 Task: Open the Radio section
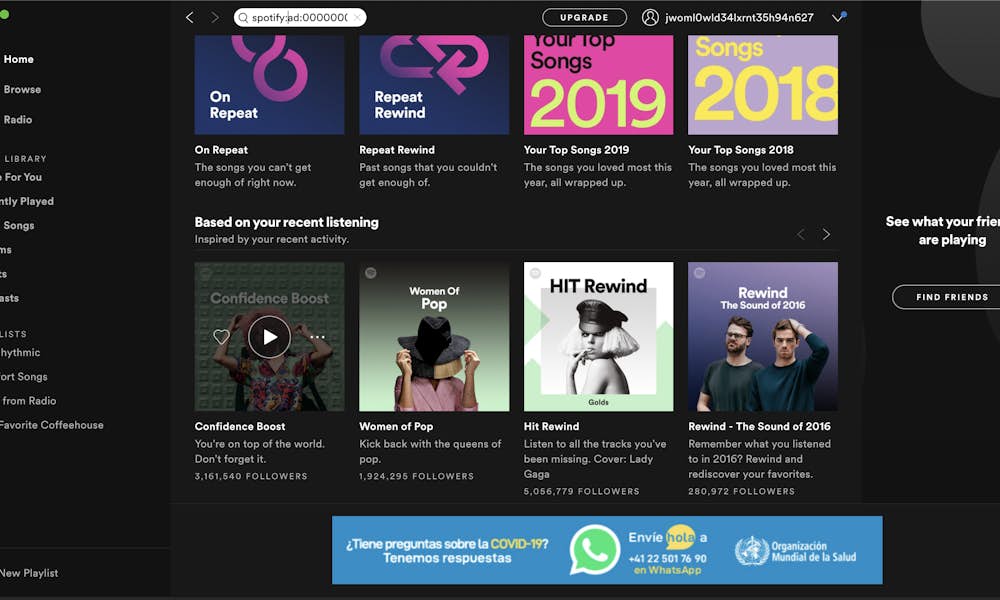pyautogui.click(x=17, y=119)
